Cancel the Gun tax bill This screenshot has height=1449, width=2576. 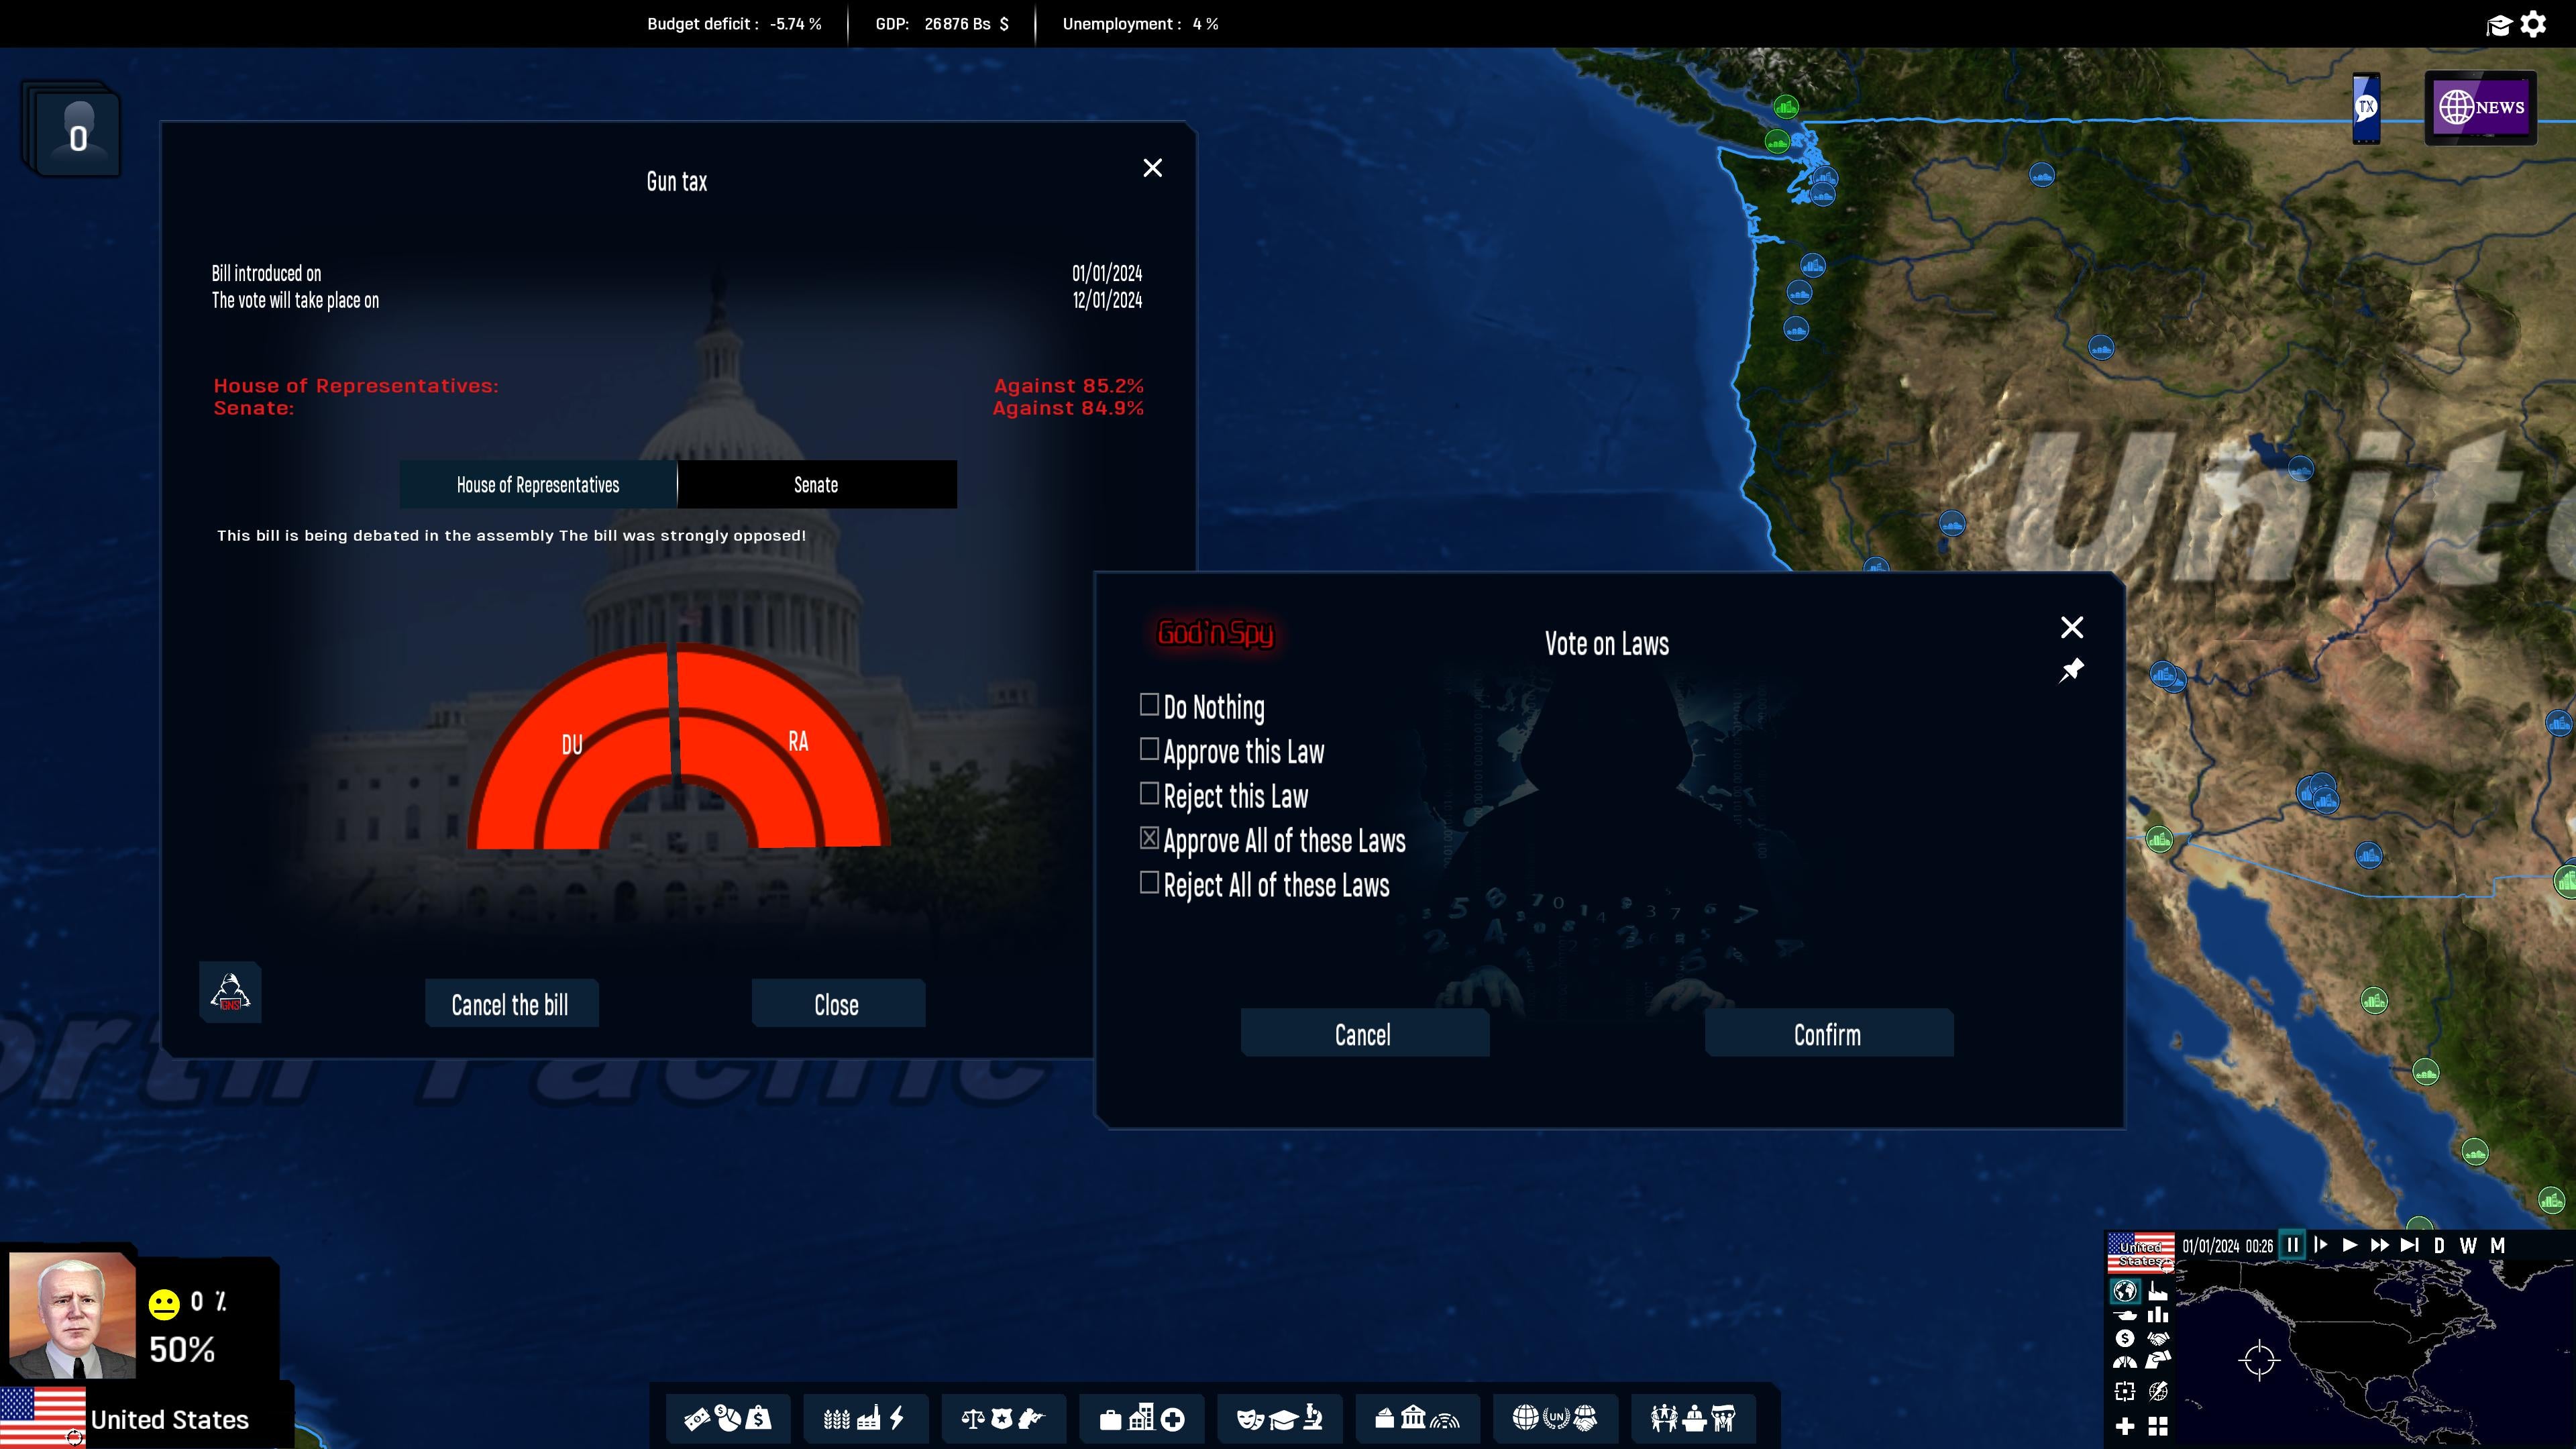point(511,1004)
